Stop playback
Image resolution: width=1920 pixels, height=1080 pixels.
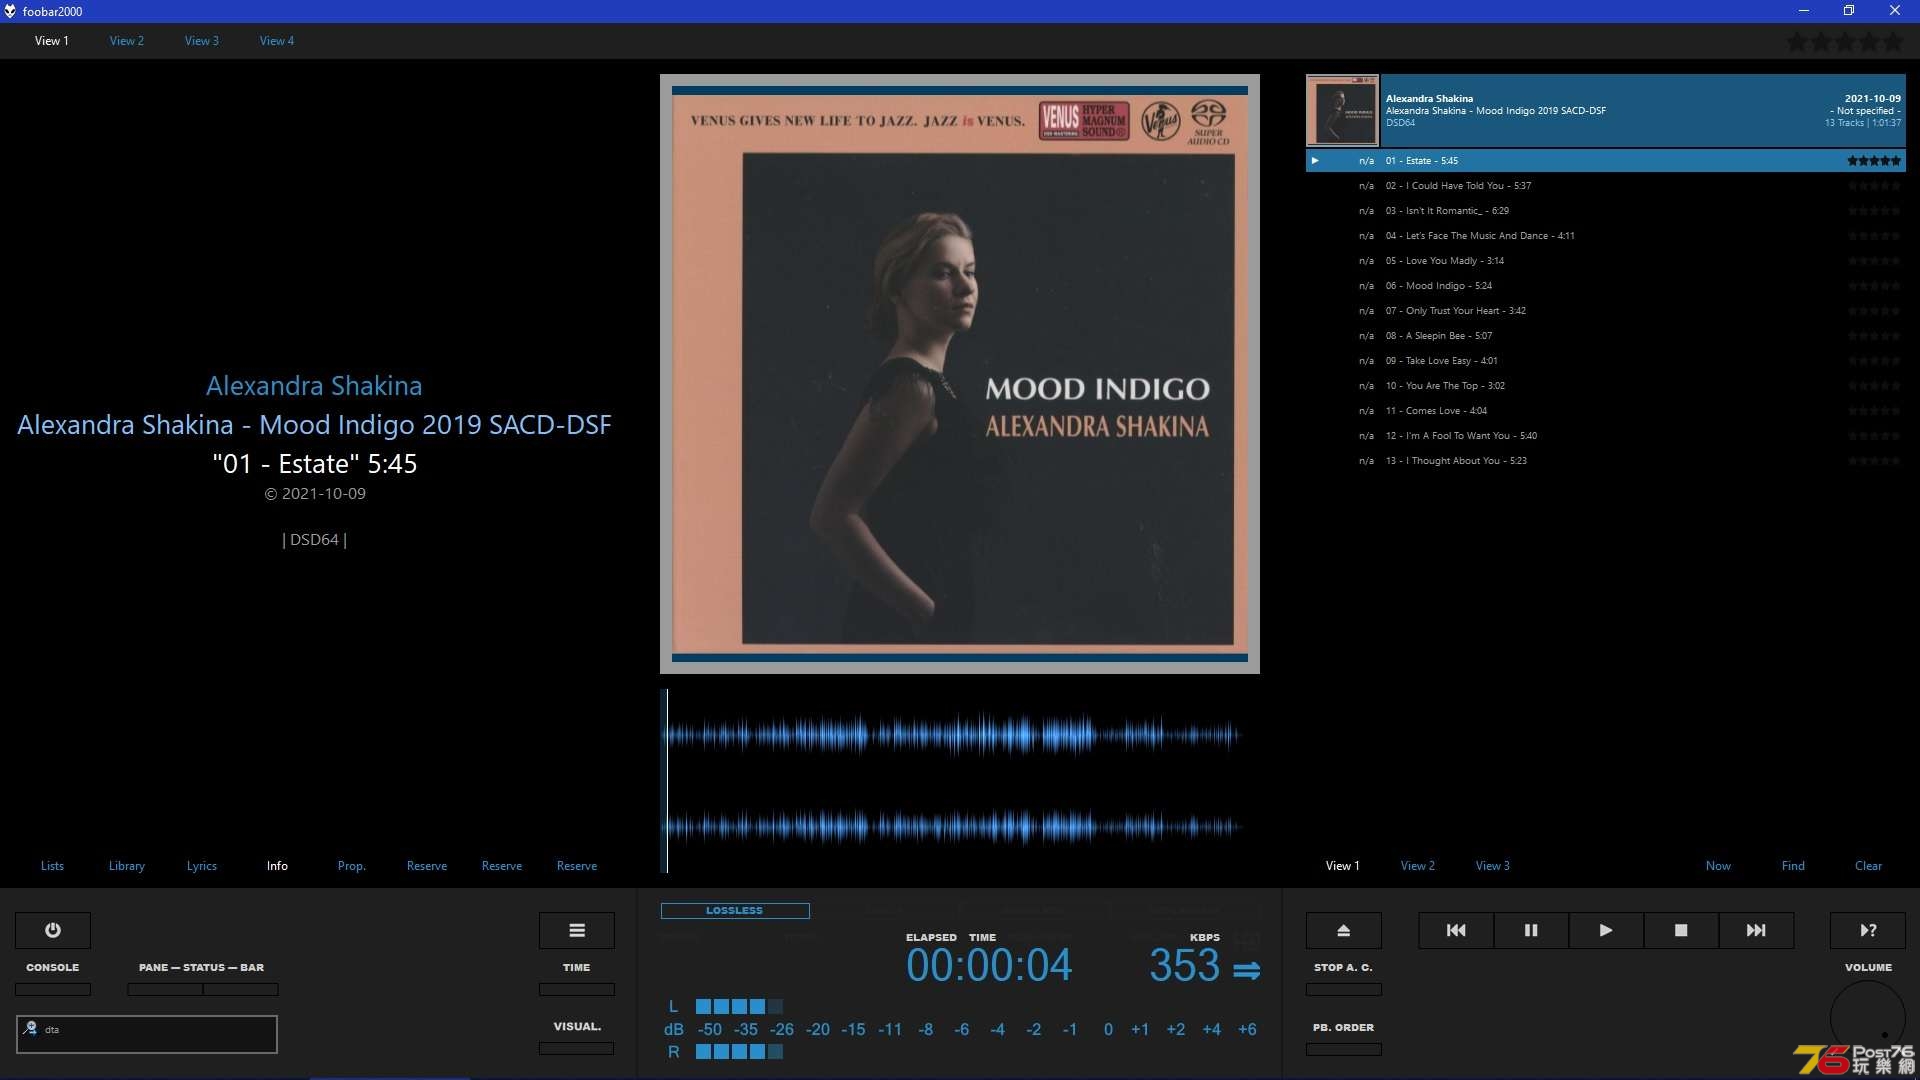[1681, 930]
